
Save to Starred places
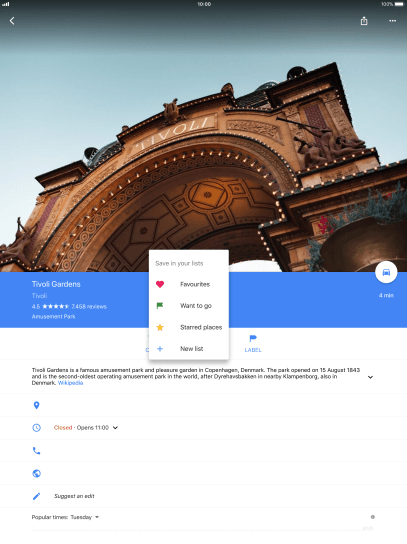pyautogui.click(x=189, y=327)
